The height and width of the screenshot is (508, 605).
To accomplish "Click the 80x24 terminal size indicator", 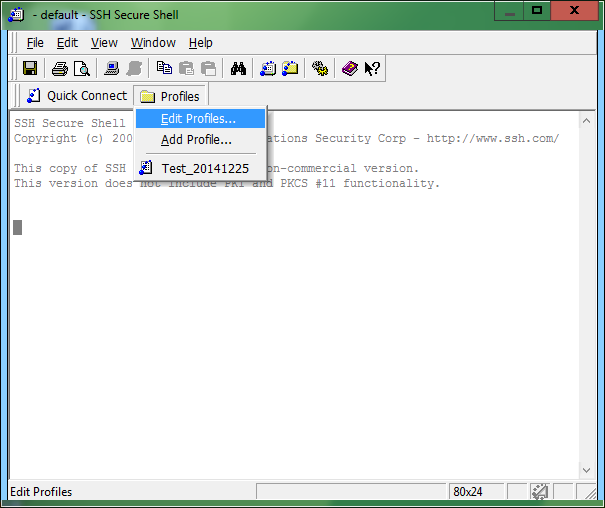I will point(476,492).
